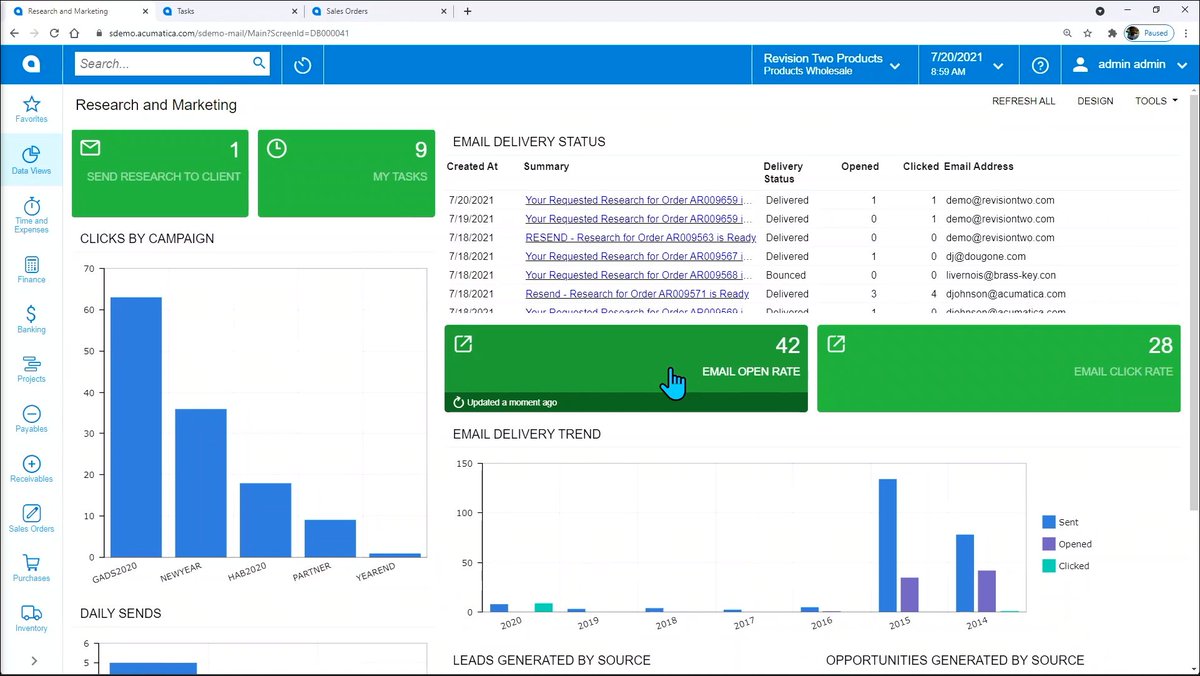1200x676 pixels.
Task: Click Bounced delivery status cell
Action: tap(786, 275)
